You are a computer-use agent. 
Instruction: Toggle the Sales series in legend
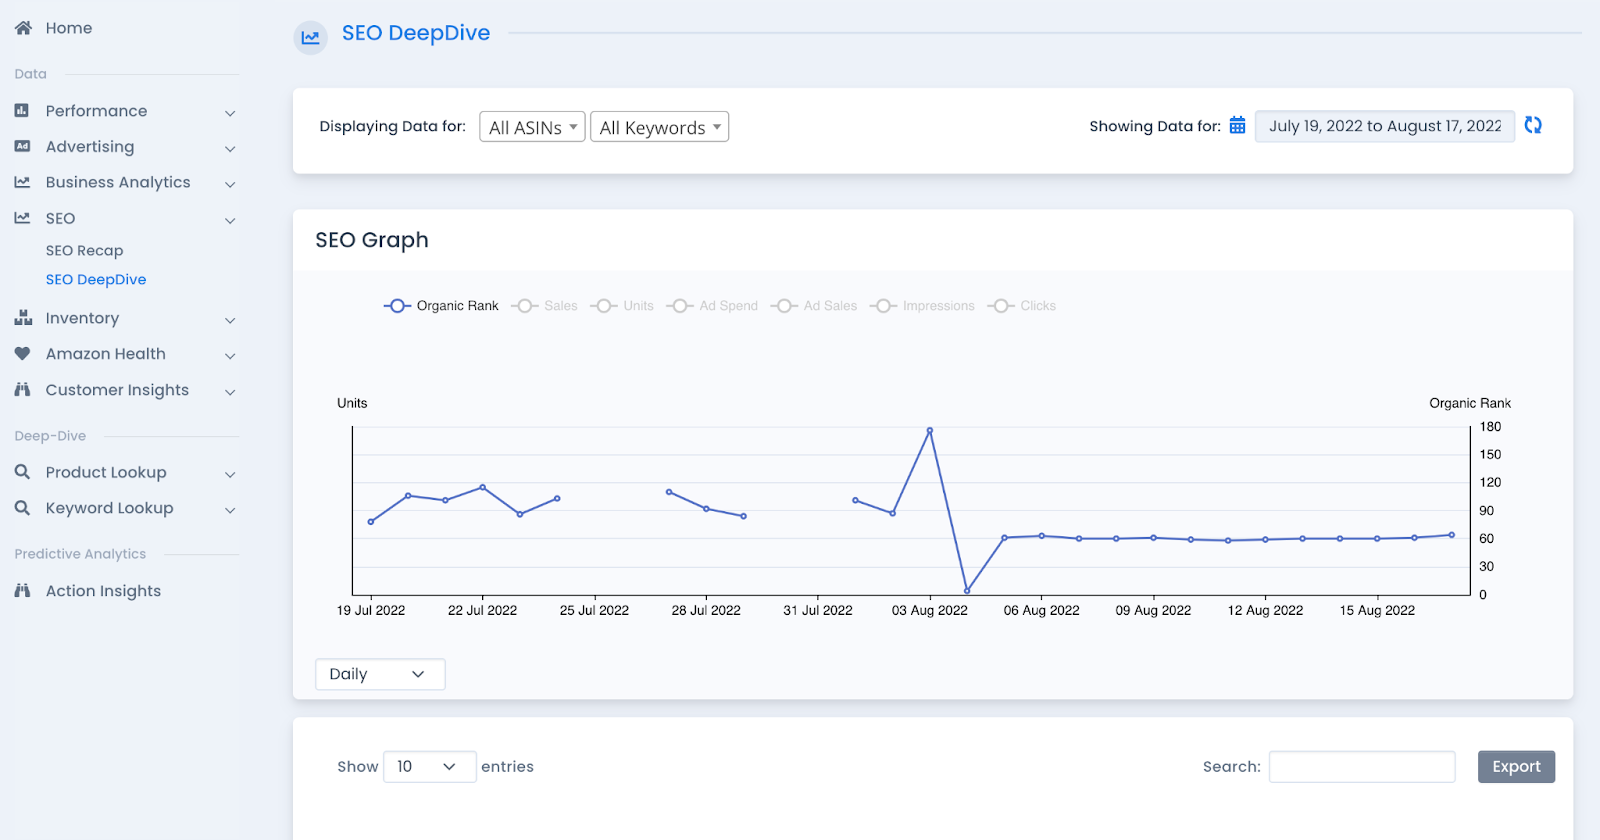[x=545, y=306]
